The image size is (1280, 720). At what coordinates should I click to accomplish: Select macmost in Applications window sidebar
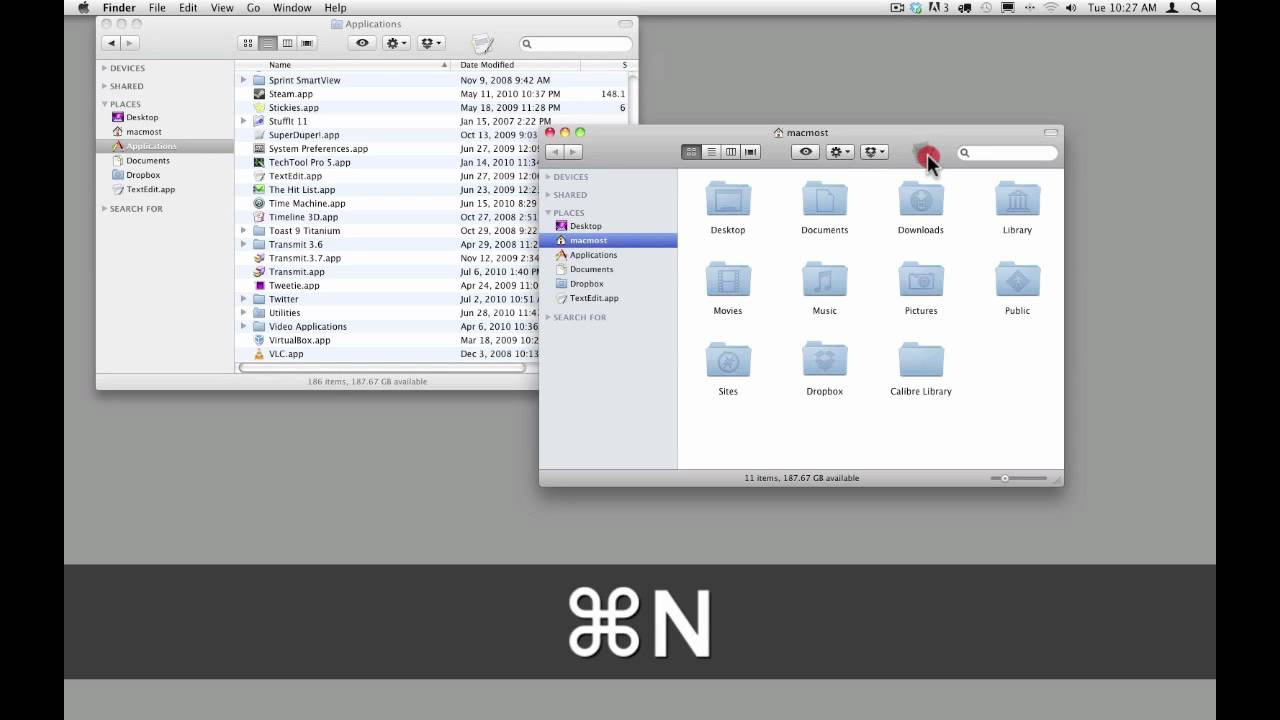pyautogui.click(x=144, y=132)
